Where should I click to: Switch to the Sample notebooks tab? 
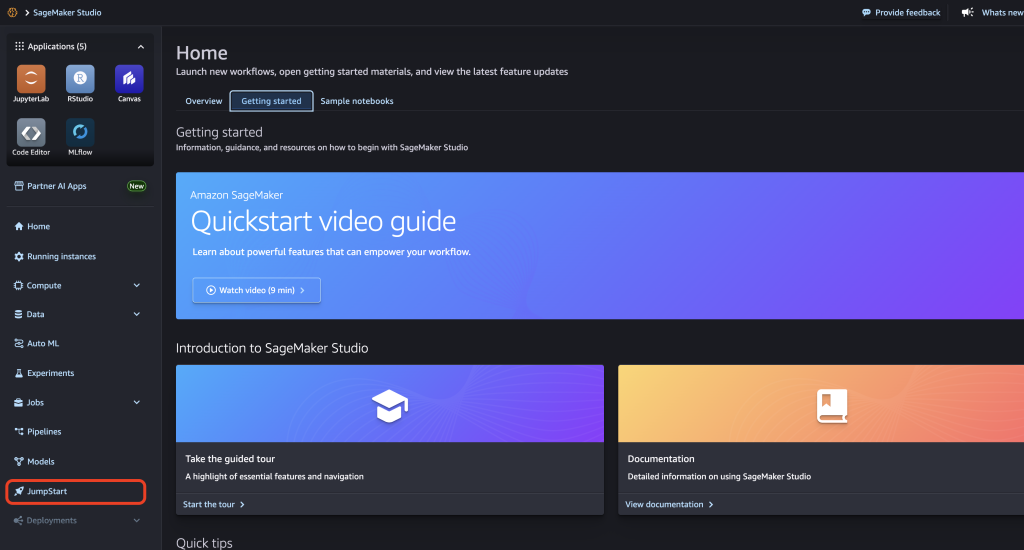[x=357, y=101]
